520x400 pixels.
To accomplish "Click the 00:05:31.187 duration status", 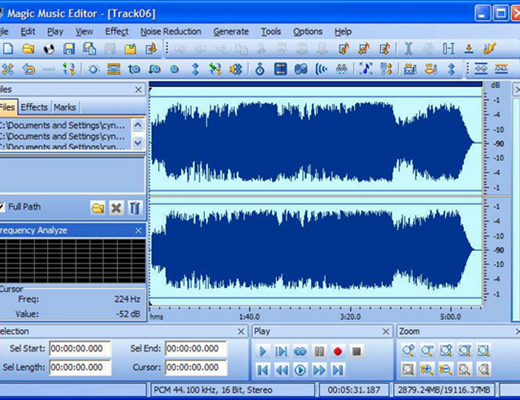I will [354, 390].
